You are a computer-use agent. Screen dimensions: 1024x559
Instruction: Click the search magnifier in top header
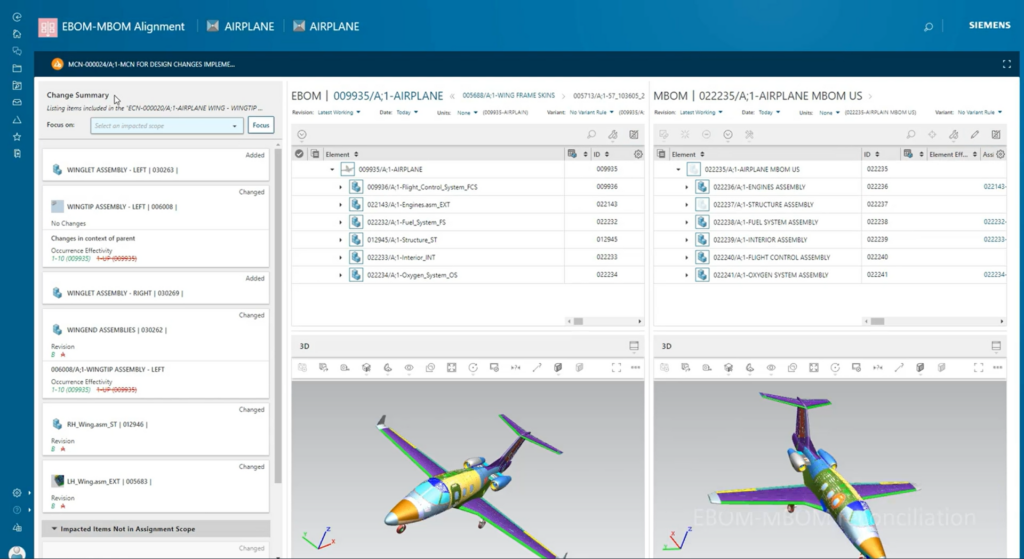coord(929,27)
